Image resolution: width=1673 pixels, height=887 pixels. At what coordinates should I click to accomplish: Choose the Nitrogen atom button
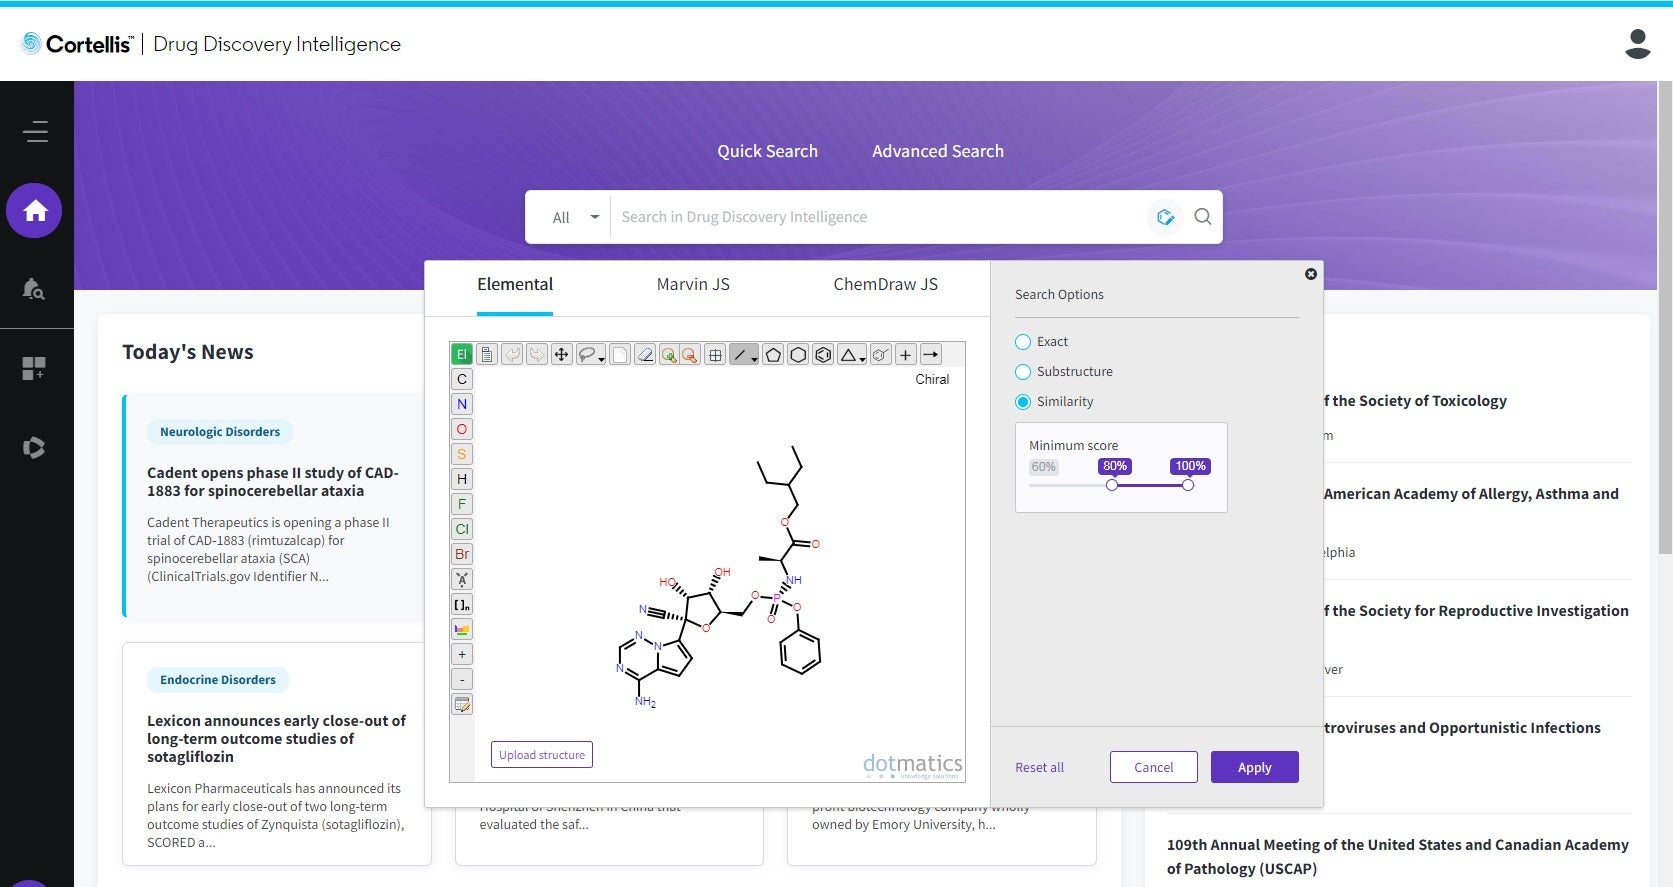[x=462, y=404]
